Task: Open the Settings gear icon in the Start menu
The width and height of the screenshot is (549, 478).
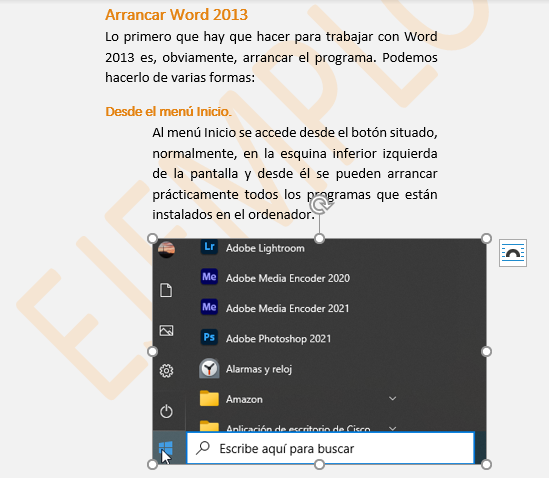Action: pos(166,370)
